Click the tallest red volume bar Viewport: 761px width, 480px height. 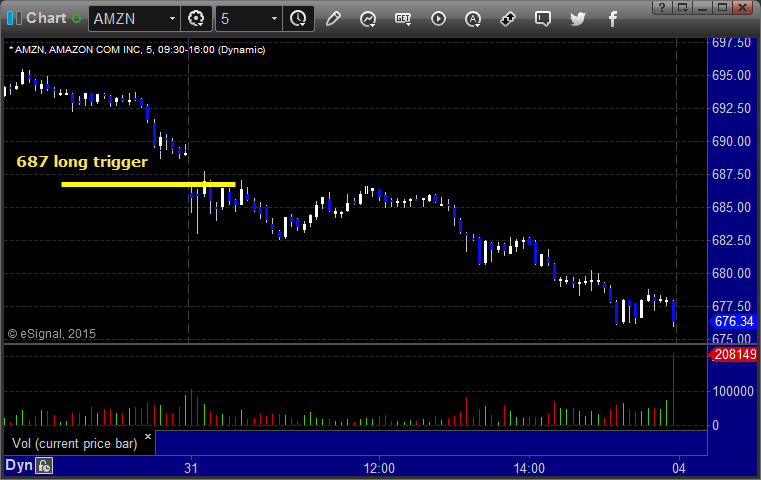pyautogui.click(x=674, y=390)
